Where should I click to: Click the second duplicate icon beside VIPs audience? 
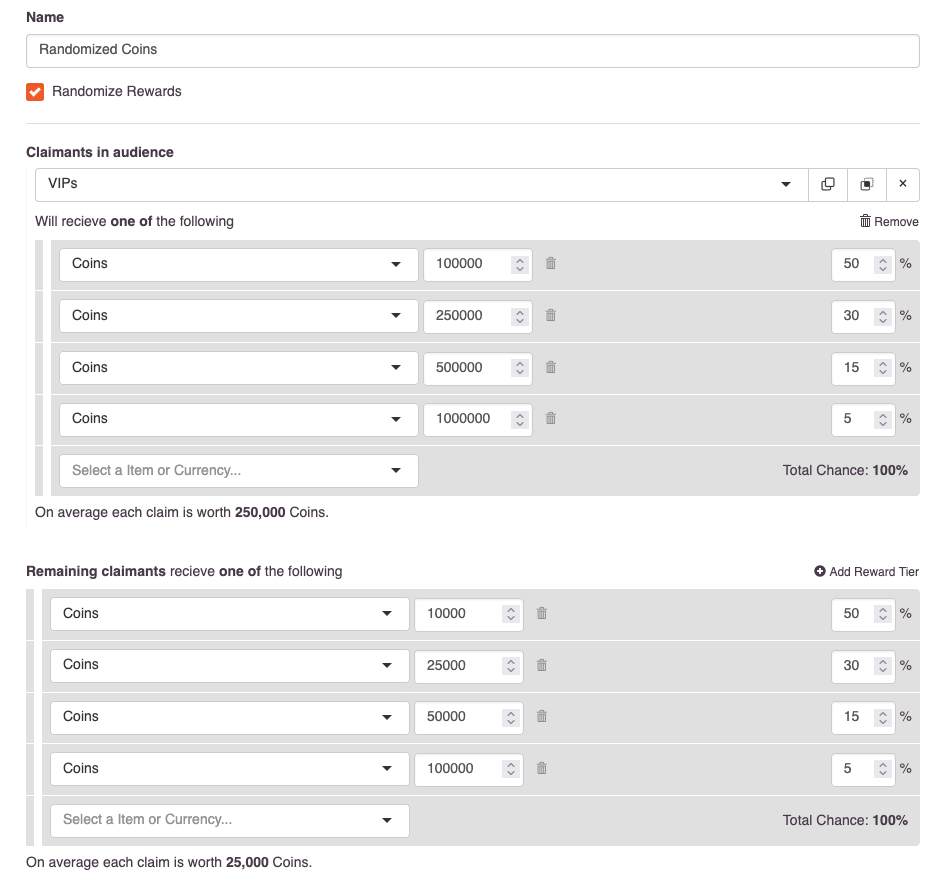point(866,184)
